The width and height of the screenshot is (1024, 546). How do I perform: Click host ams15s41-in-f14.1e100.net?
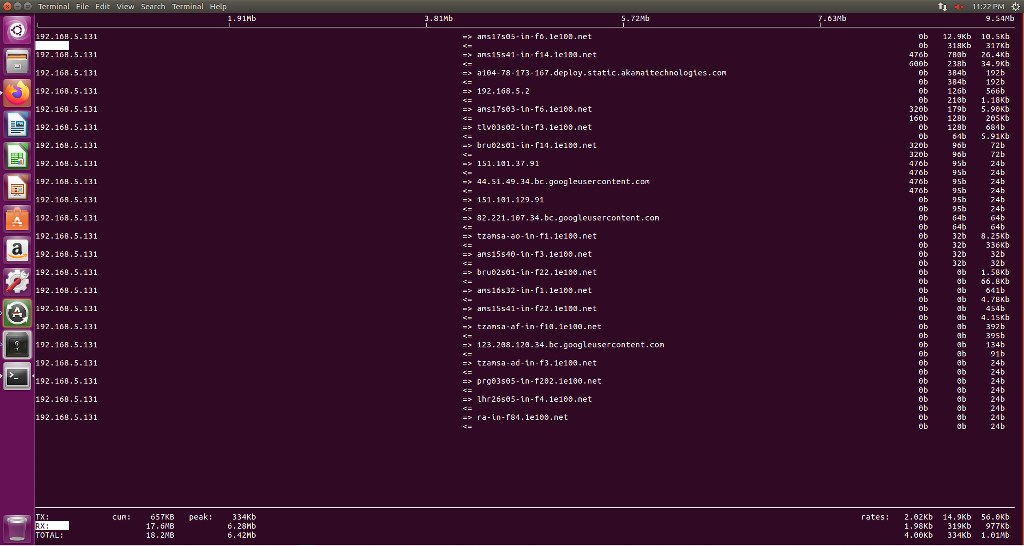[537, 55]
